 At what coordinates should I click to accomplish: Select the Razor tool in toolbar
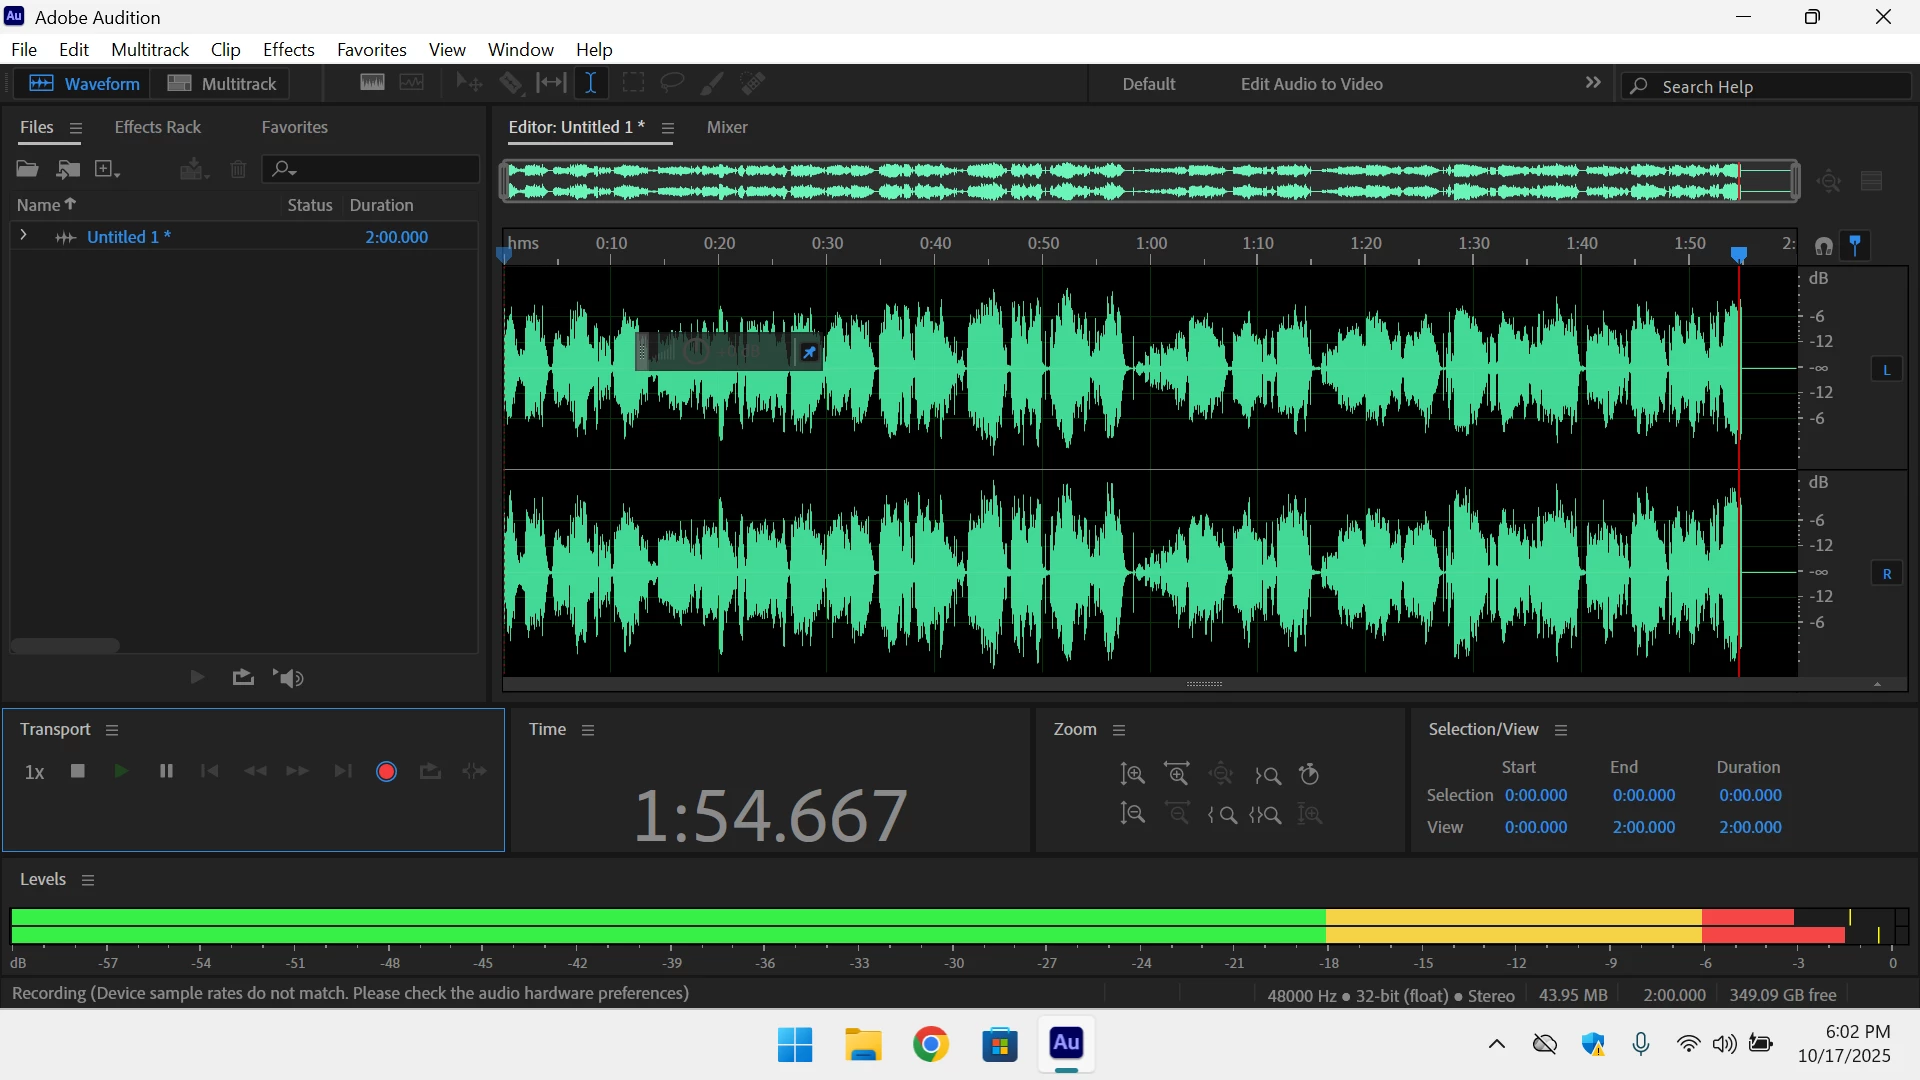point(511,84)
